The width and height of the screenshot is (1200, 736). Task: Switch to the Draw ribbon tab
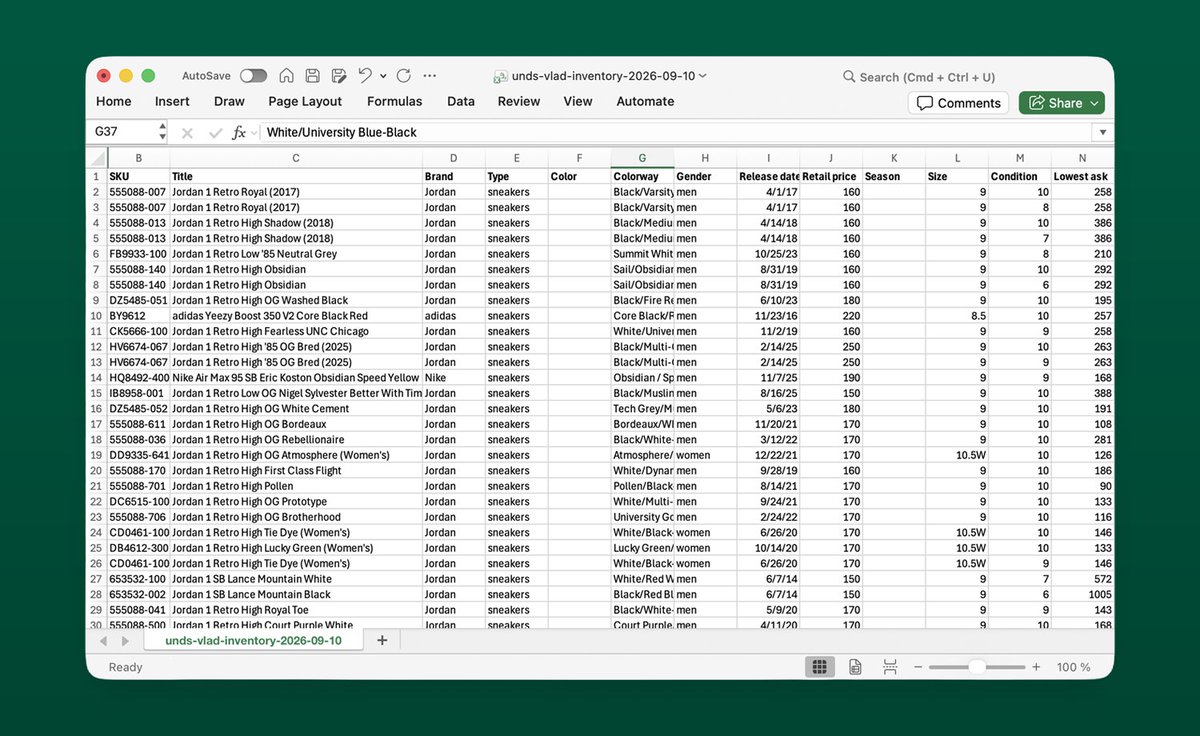[229, 101]
